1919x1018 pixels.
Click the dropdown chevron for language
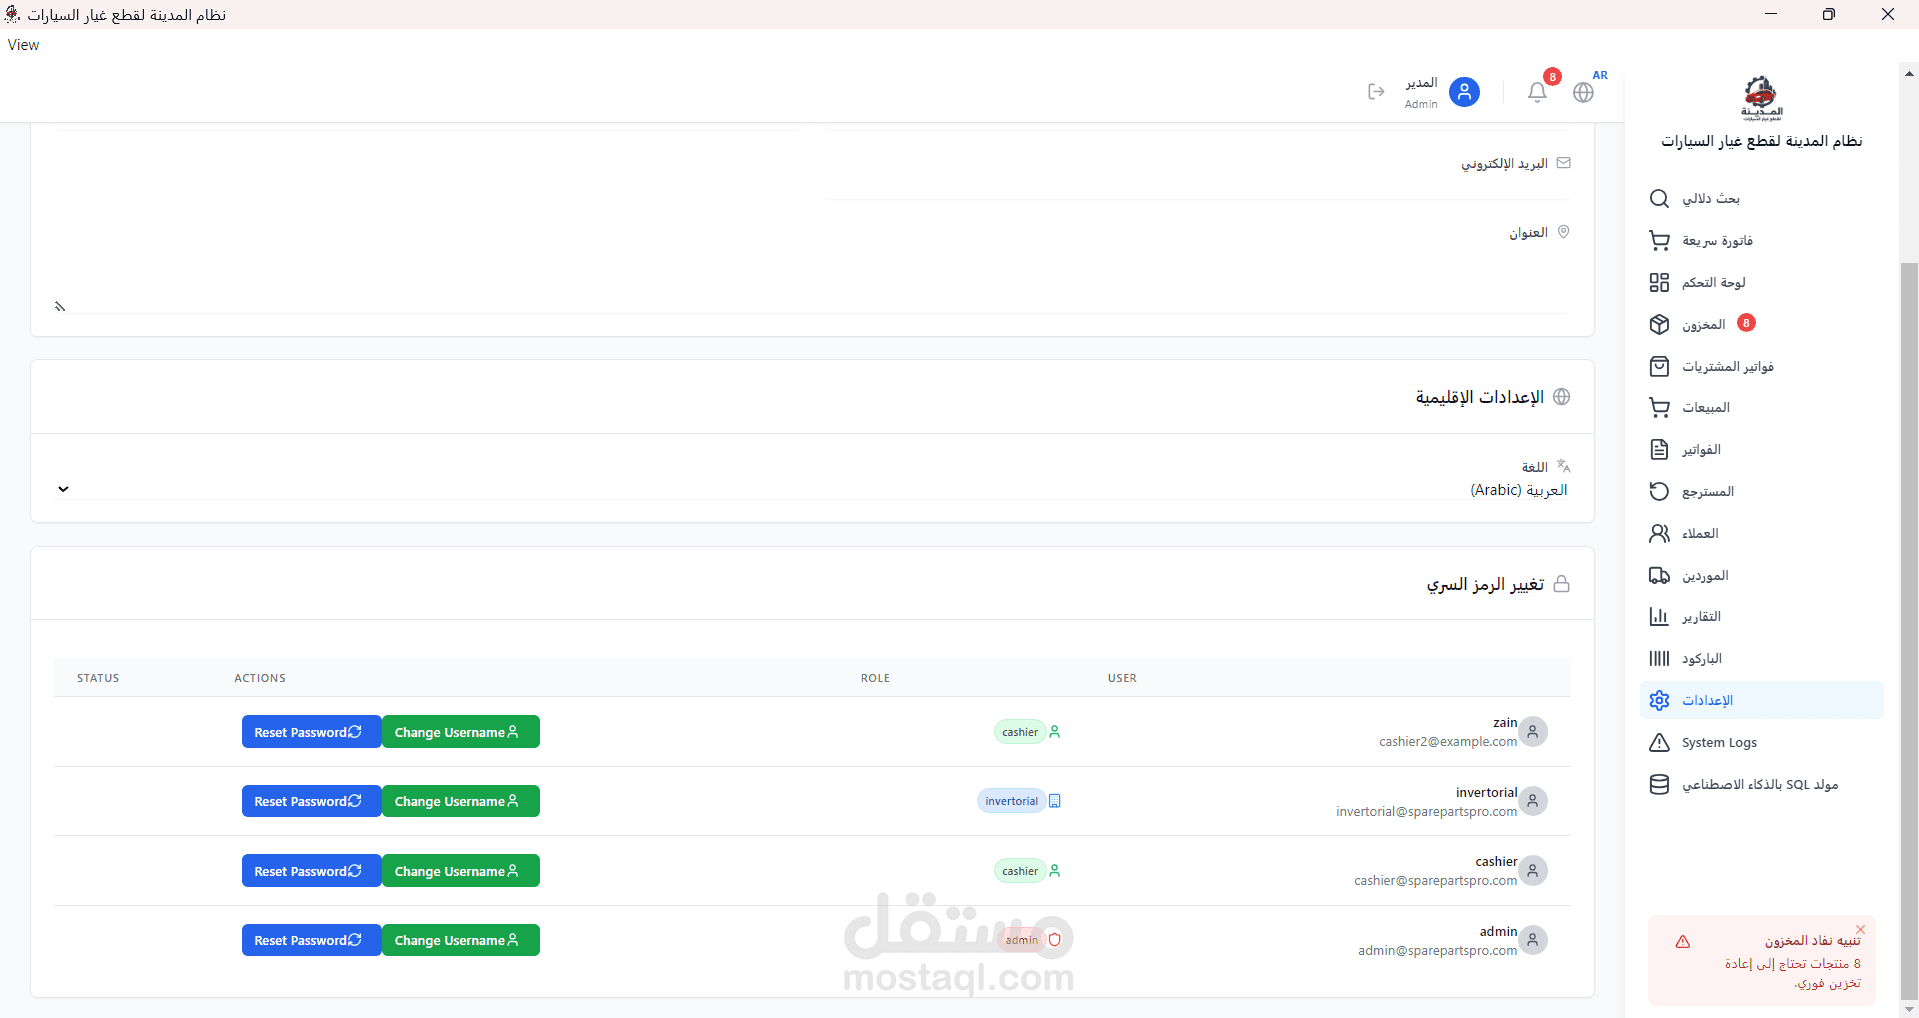[x=63, y=490]
